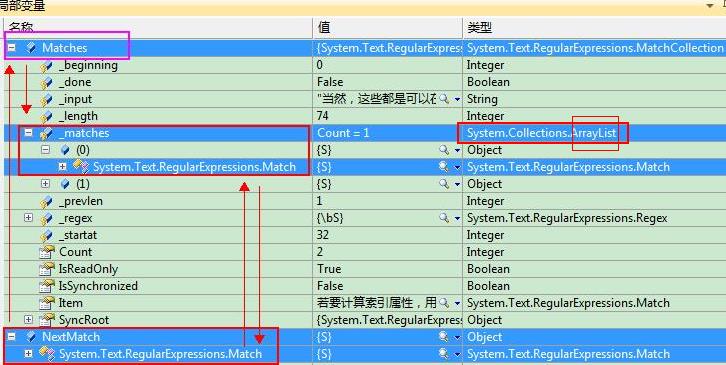Expand the SyncRoot property node
The image size is (726, 365).
29,320
